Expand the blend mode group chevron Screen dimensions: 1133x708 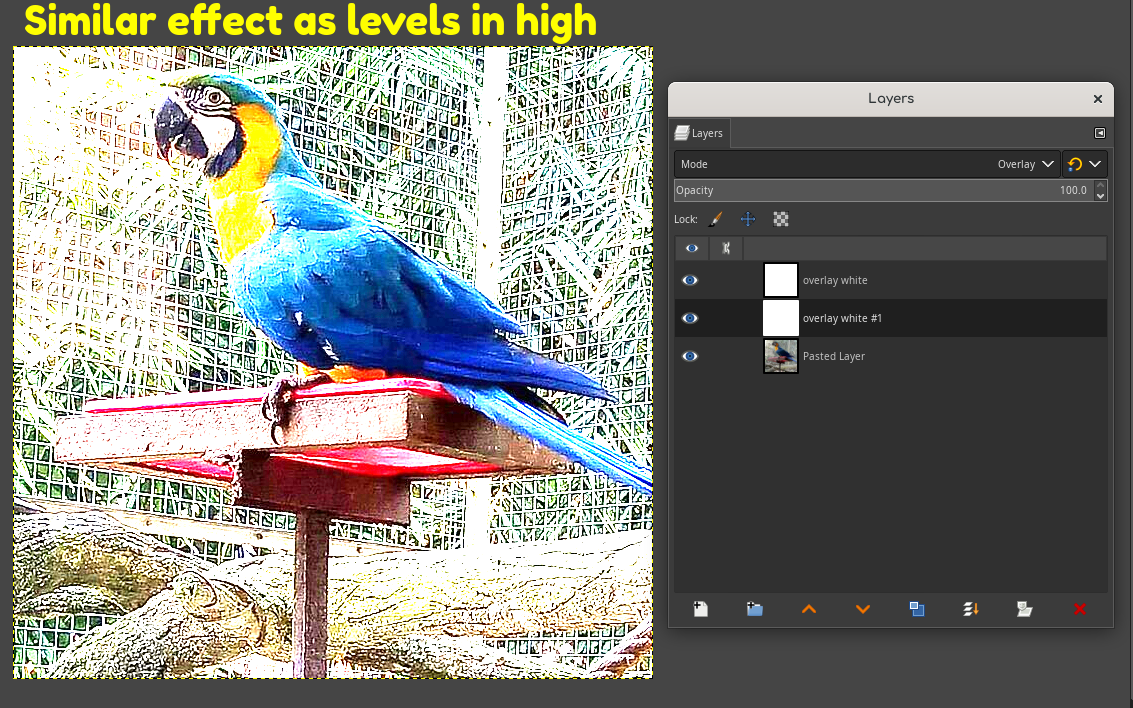pyautogui.click(x=1095, y=164)
